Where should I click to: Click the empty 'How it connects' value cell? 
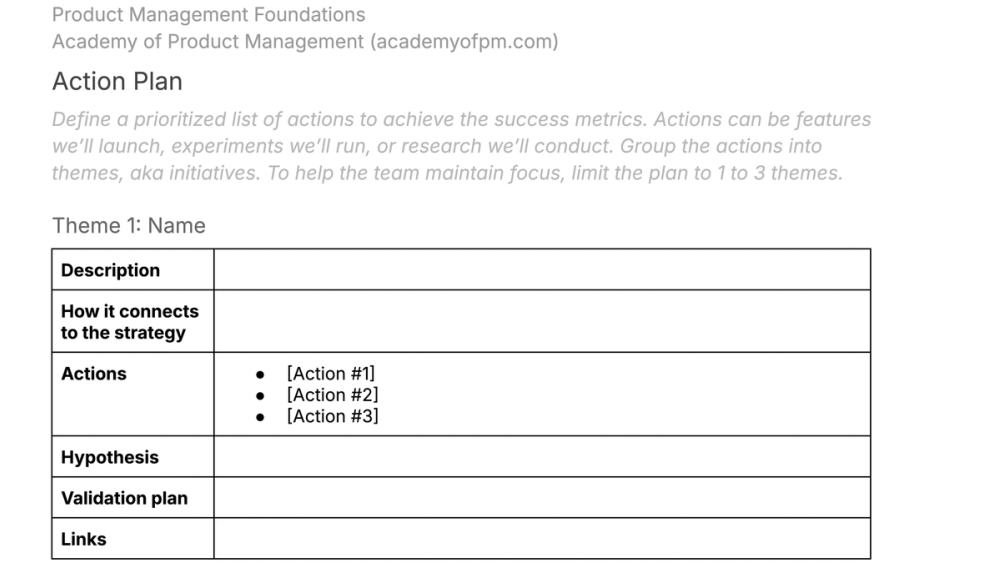pyautogui.click(x=541, y=321)
